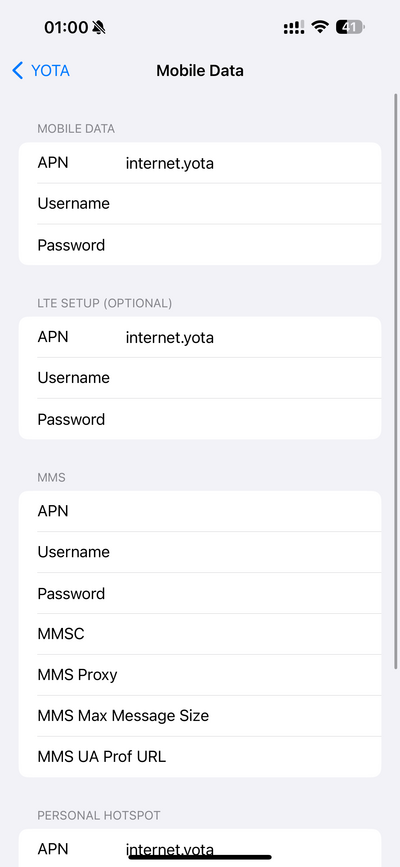400x867 pixels.
Task: Edit the LTE Setup APN field
Action: click(200, 337)
